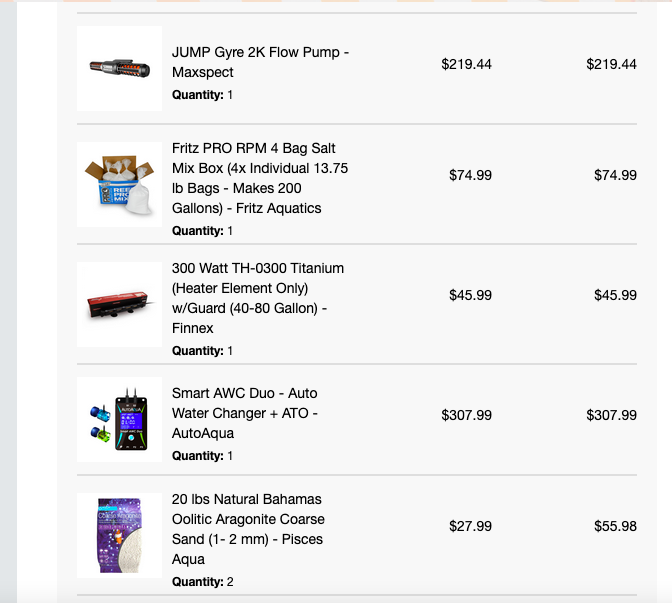672x603 pixels.
Task: Open the Pisces Aqua aragonite sand image
Action: tap(120, 535)
